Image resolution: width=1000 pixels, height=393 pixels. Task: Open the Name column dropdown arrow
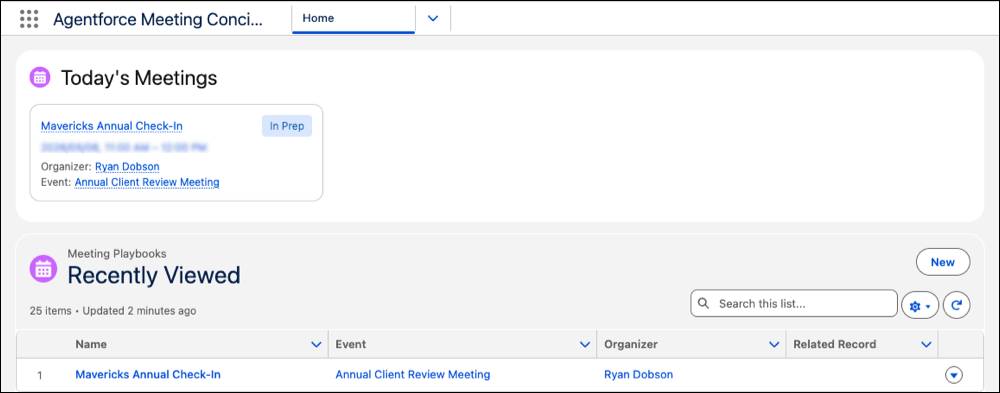(x=316, y=345)
